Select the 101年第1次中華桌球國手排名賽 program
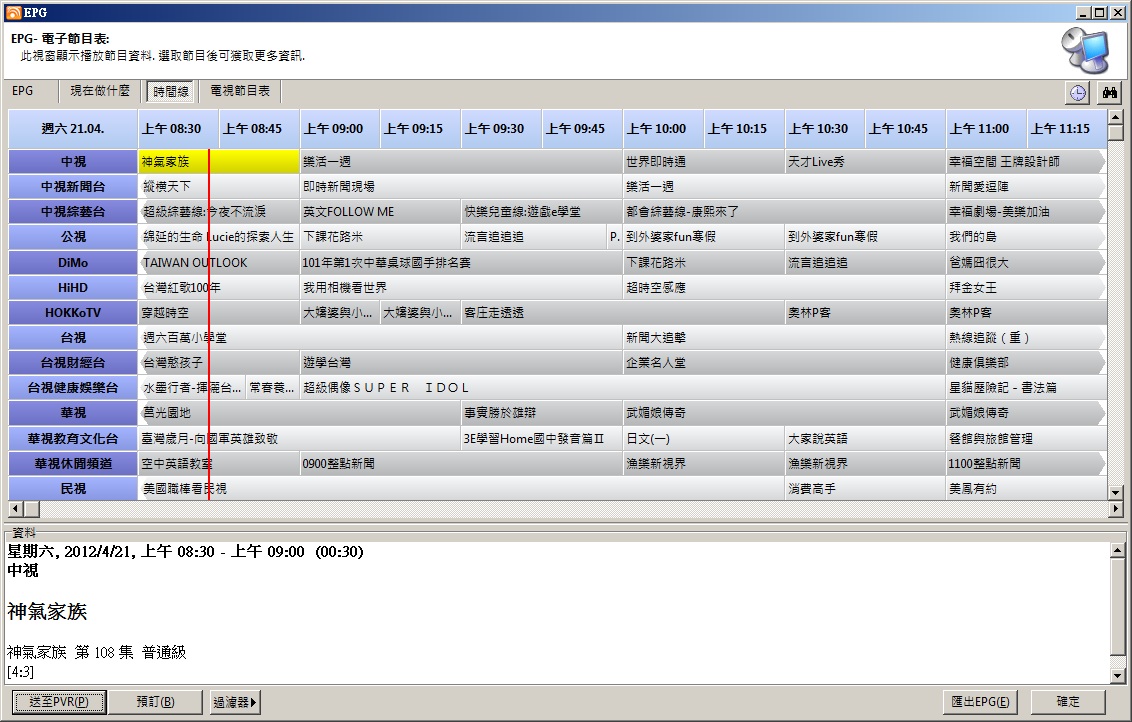The width and height of the screenshot is (1132, 722). tap(462, 263)
